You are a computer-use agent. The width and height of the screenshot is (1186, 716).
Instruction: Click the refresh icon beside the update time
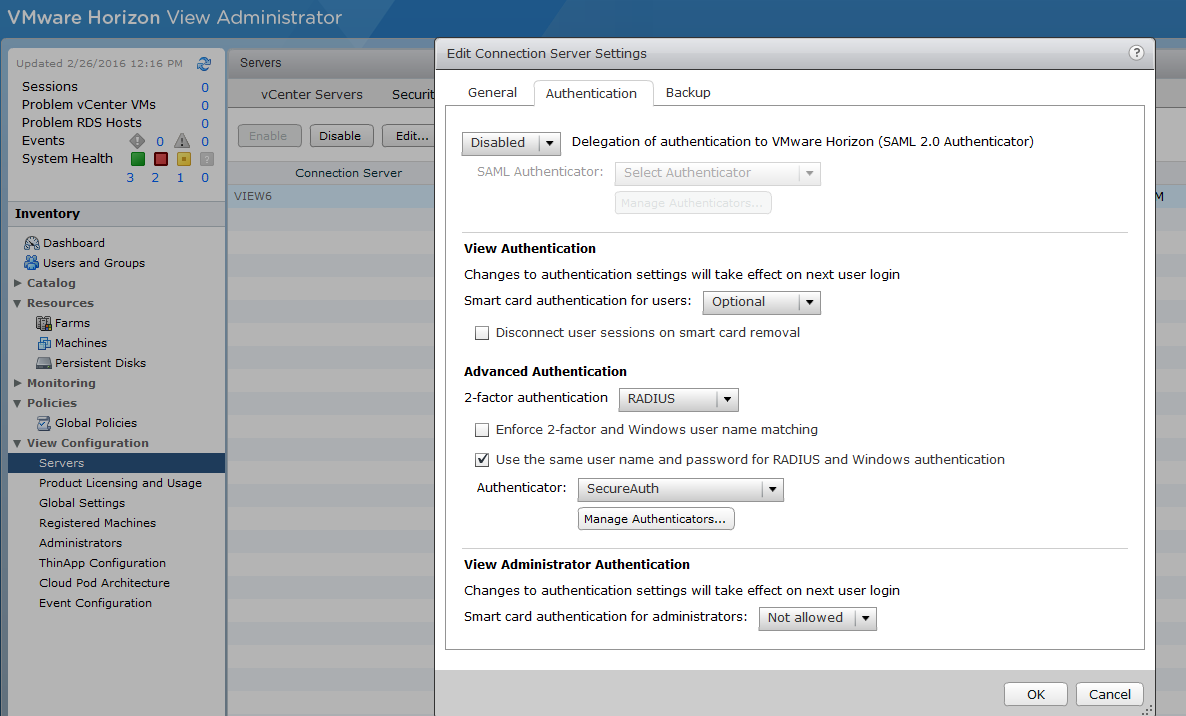(204, 63)
